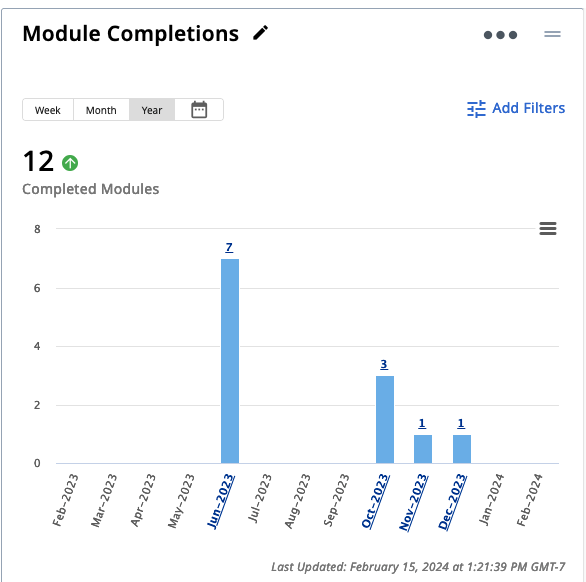Click the pencil edit icon beside Module Completions
The image size is (586, 582).
tap(260, 33)
